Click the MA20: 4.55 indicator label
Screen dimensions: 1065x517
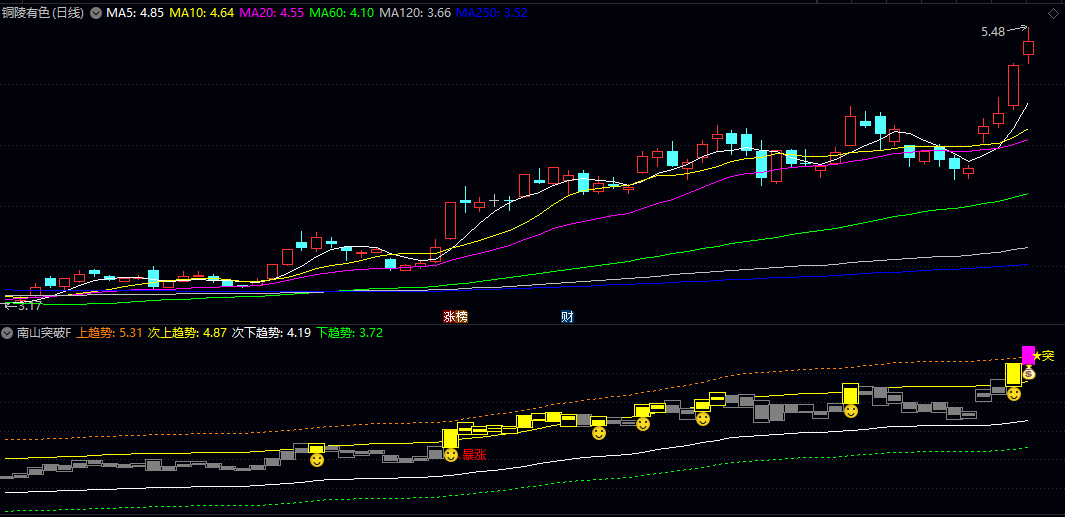pos(271,13)
